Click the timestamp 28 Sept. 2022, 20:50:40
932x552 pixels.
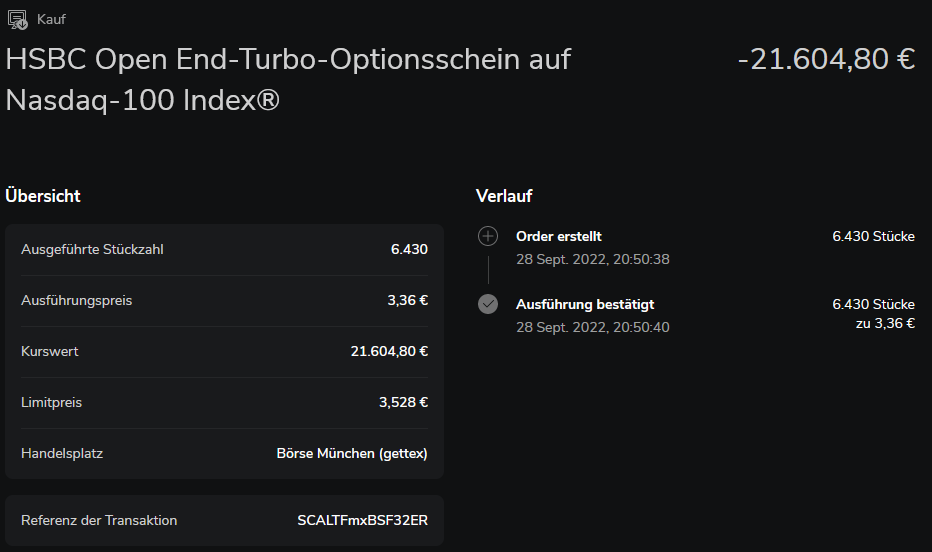click(592, 327)
